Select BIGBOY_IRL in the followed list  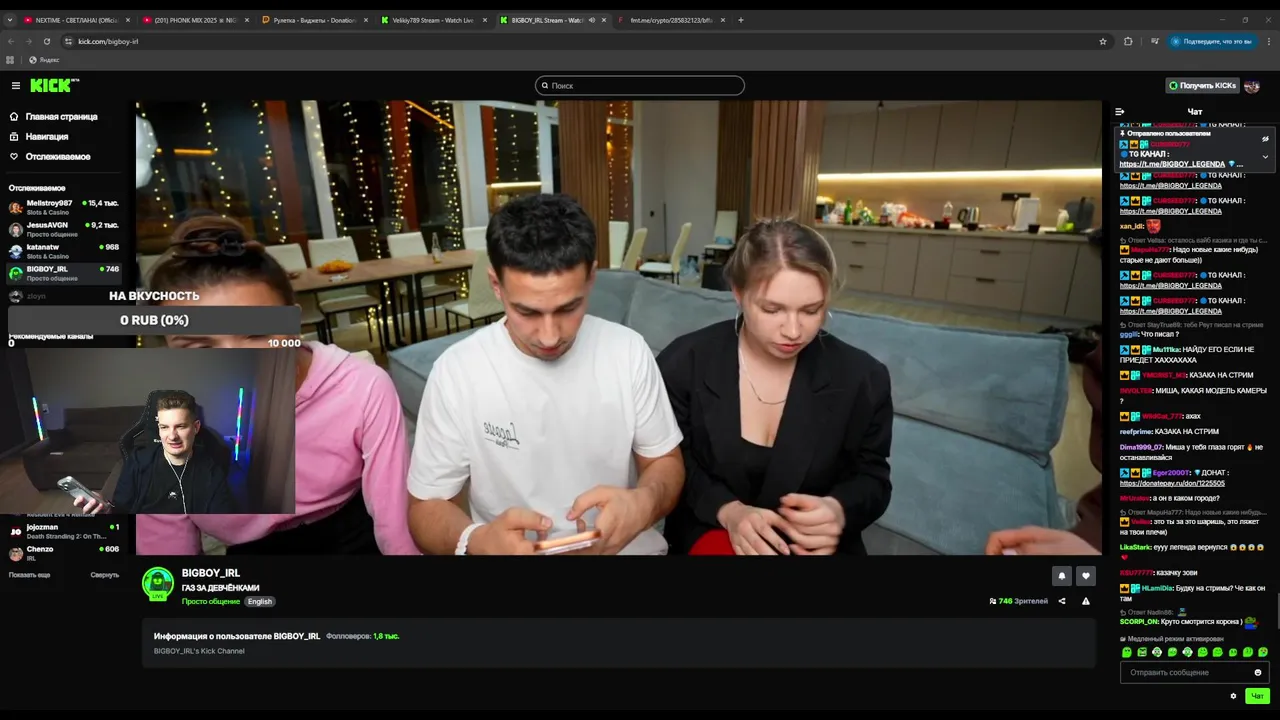[63, 273]
